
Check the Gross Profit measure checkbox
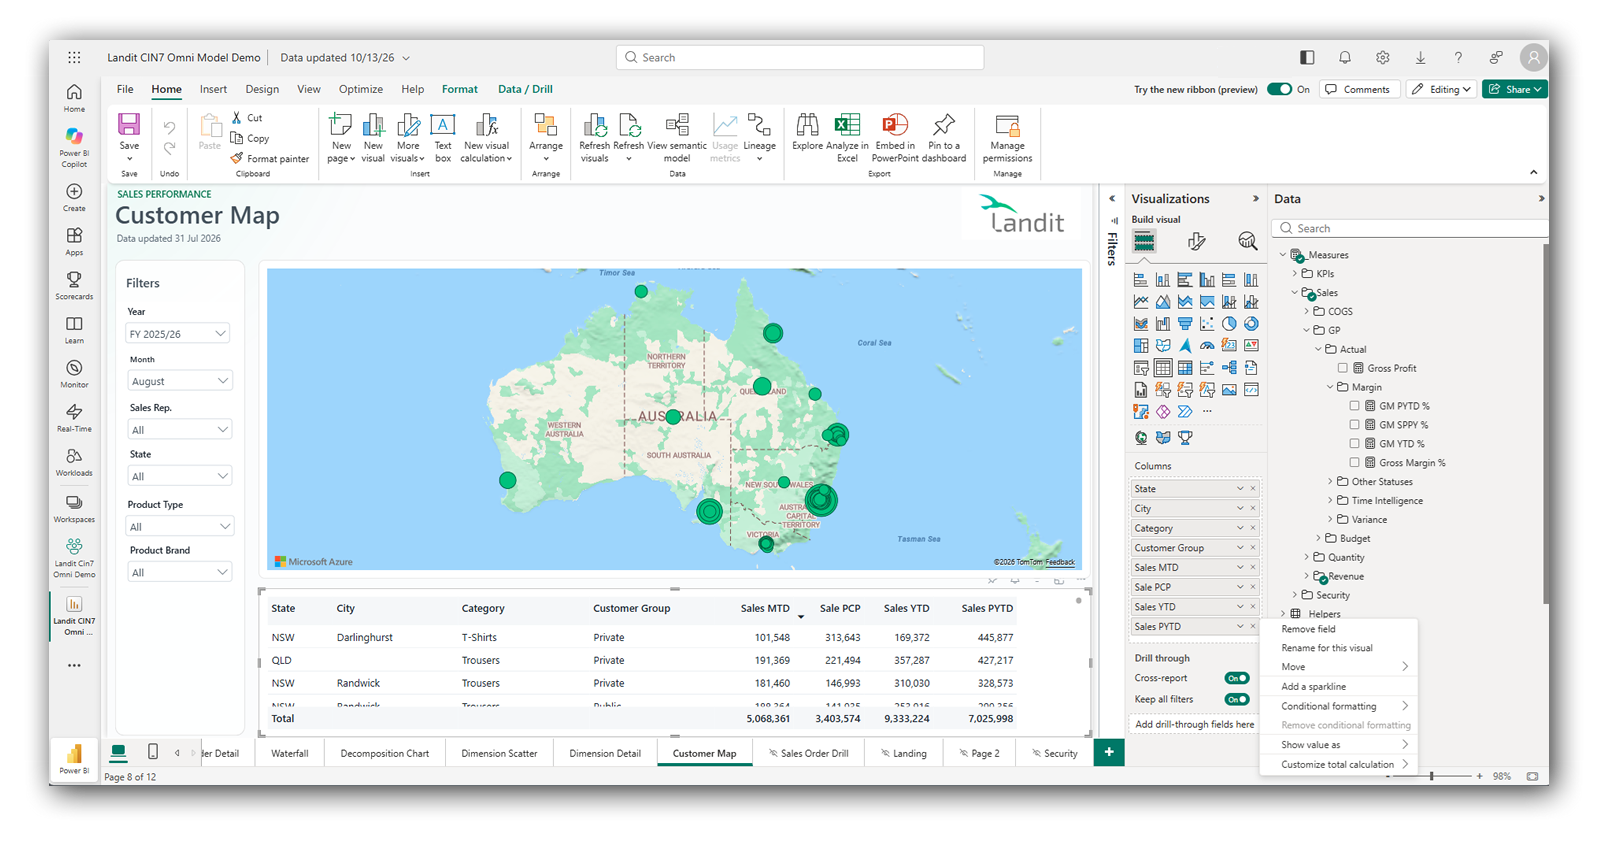point(1343,368)
